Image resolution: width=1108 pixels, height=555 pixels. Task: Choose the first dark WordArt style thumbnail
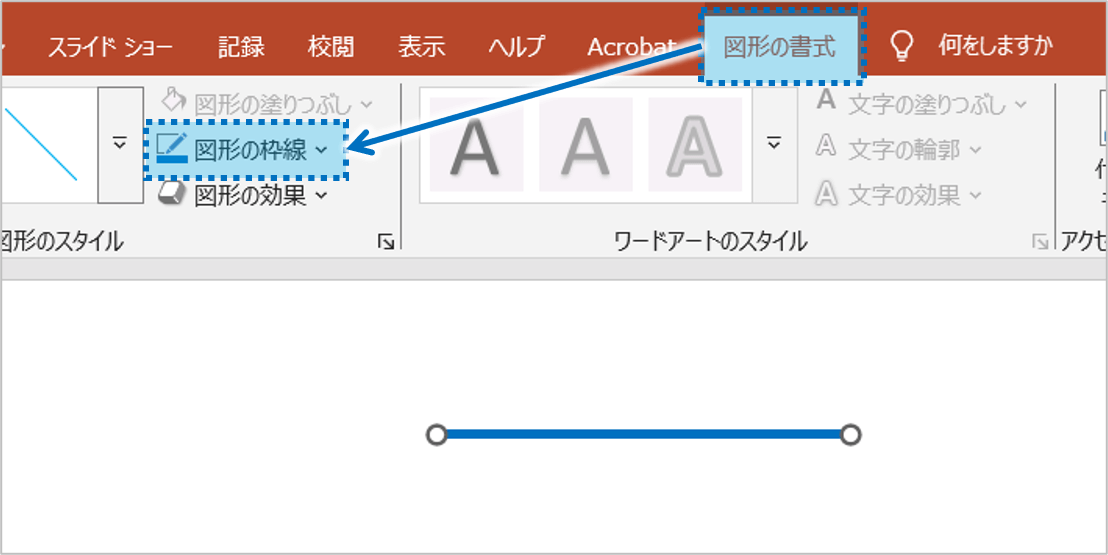click(476, 144)
